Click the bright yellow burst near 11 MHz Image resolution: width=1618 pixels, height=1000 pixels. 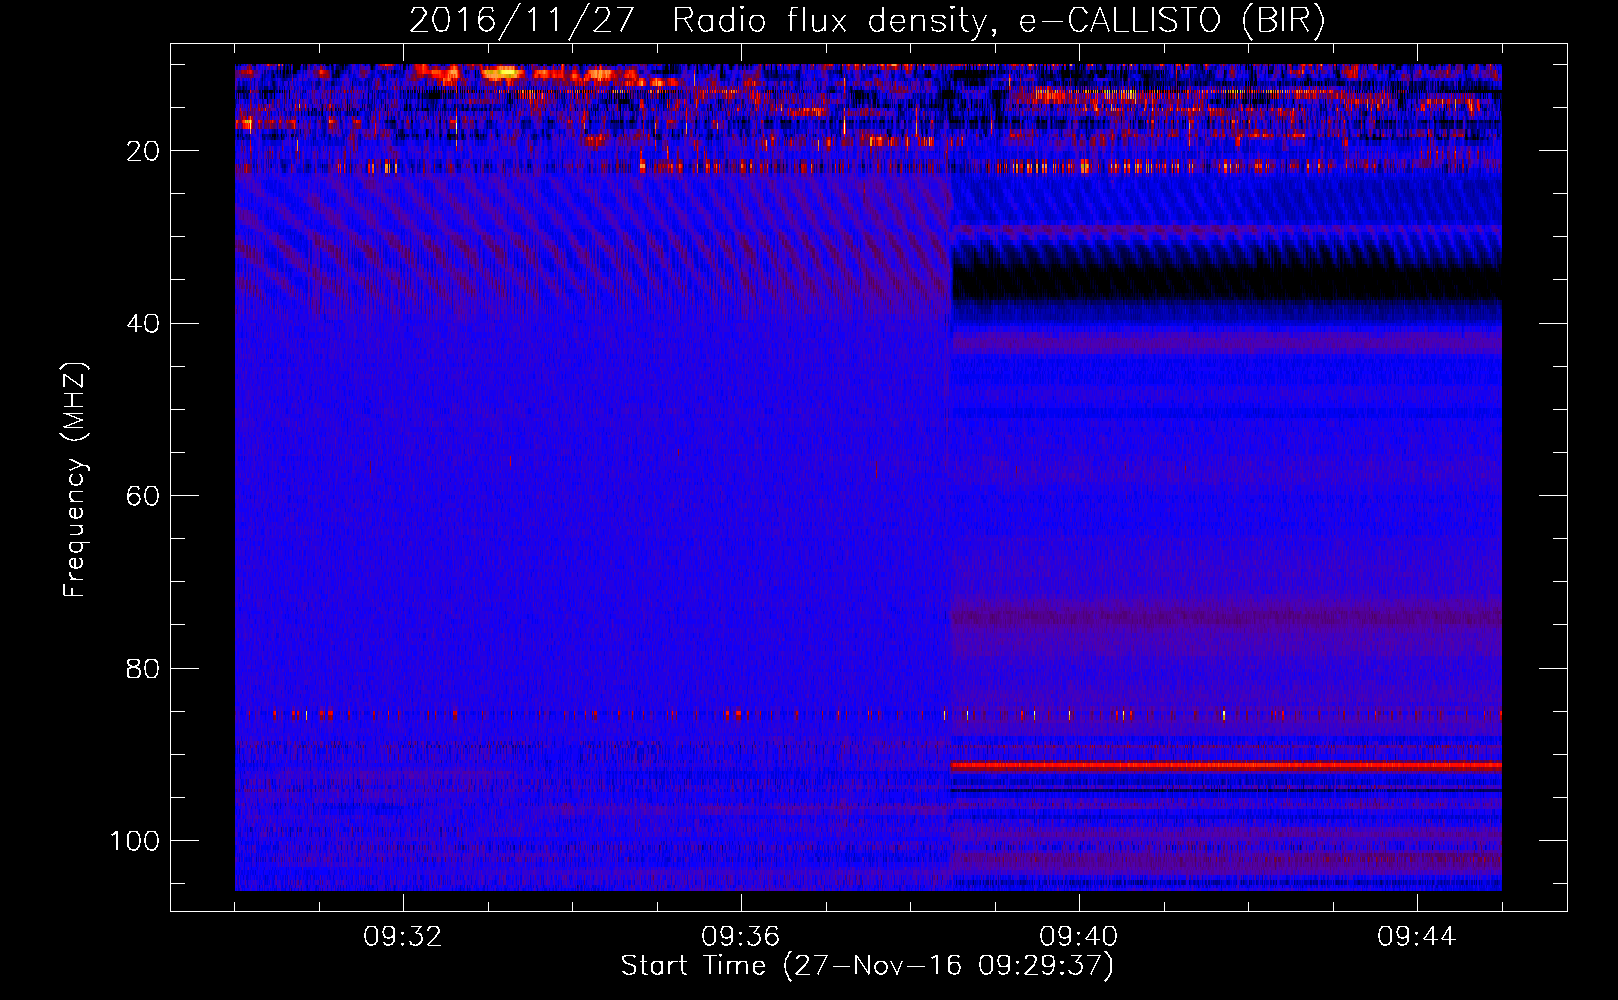coord(504,72)
